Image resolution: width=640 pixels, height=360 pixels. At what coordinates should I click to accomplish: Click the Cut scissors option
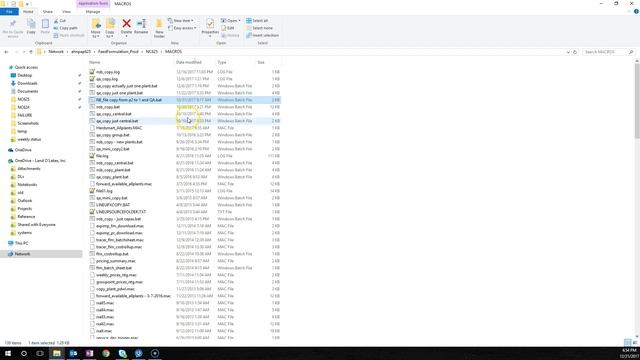tap(60, 20)
